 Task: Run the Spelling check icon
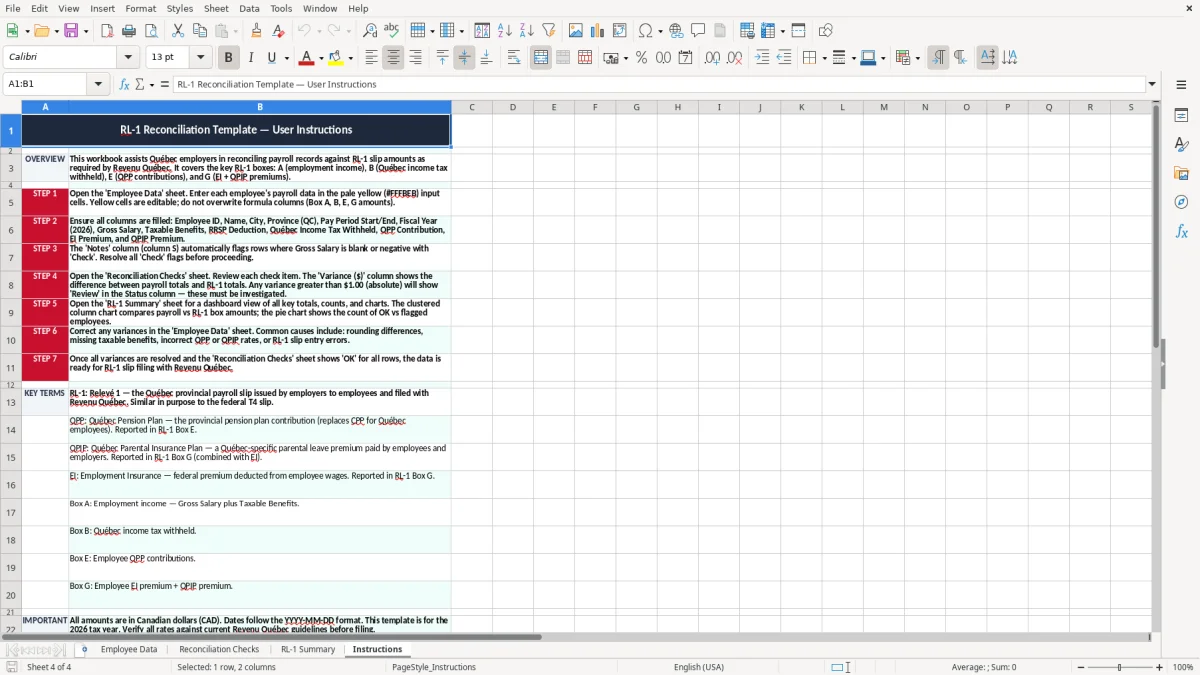(x=391, y=31)
